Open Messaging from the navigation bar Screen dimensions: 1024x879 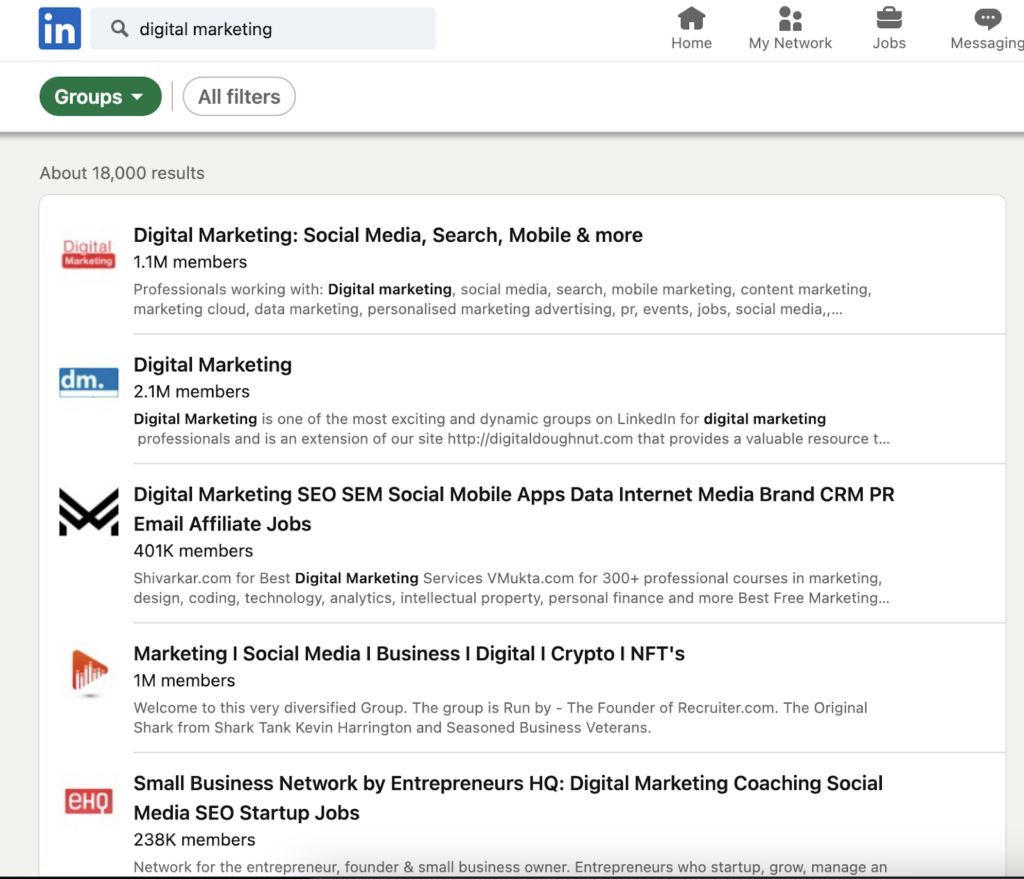(987, 29)
